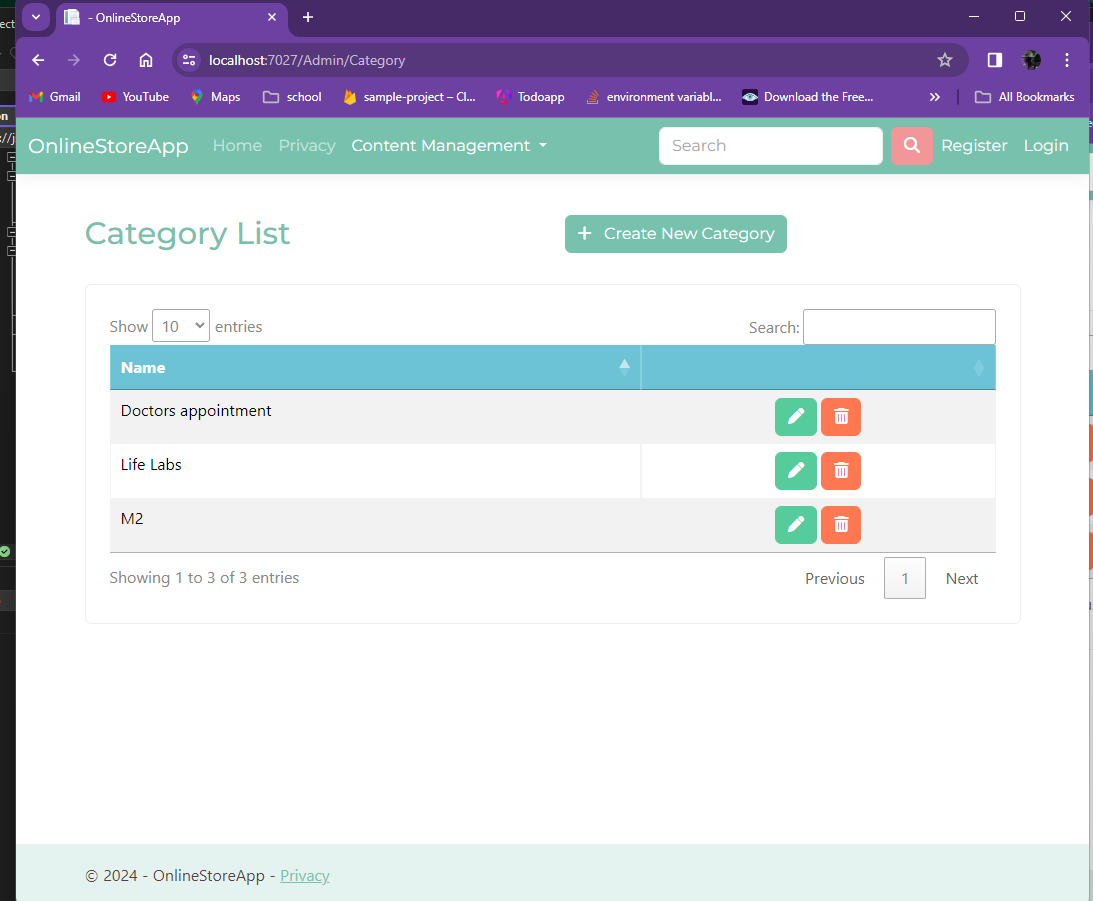
Task: Click into the table Search filter field
Action: point(899,327)
